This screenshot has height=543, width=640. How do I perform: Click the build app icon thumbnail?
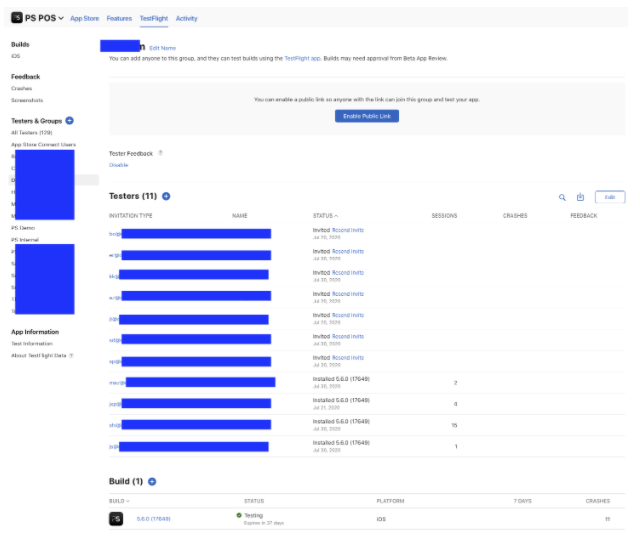pos(116,519)
